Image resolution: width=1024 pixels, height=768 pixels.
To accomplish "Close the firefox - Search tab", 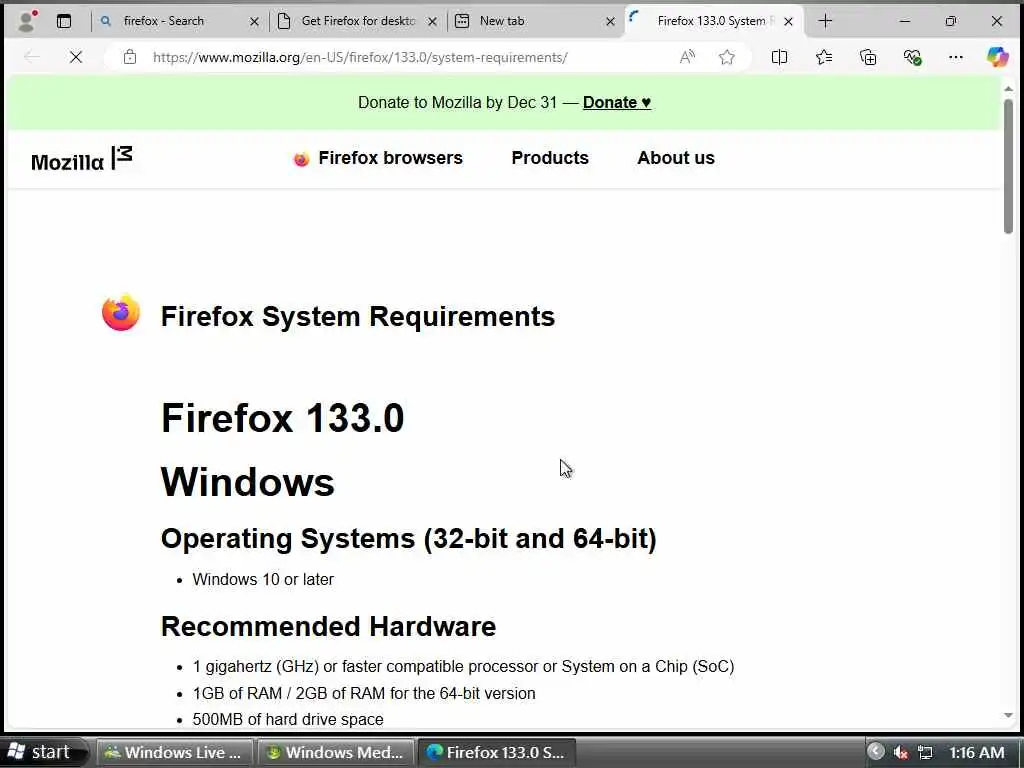I will [x=255, y=22].
